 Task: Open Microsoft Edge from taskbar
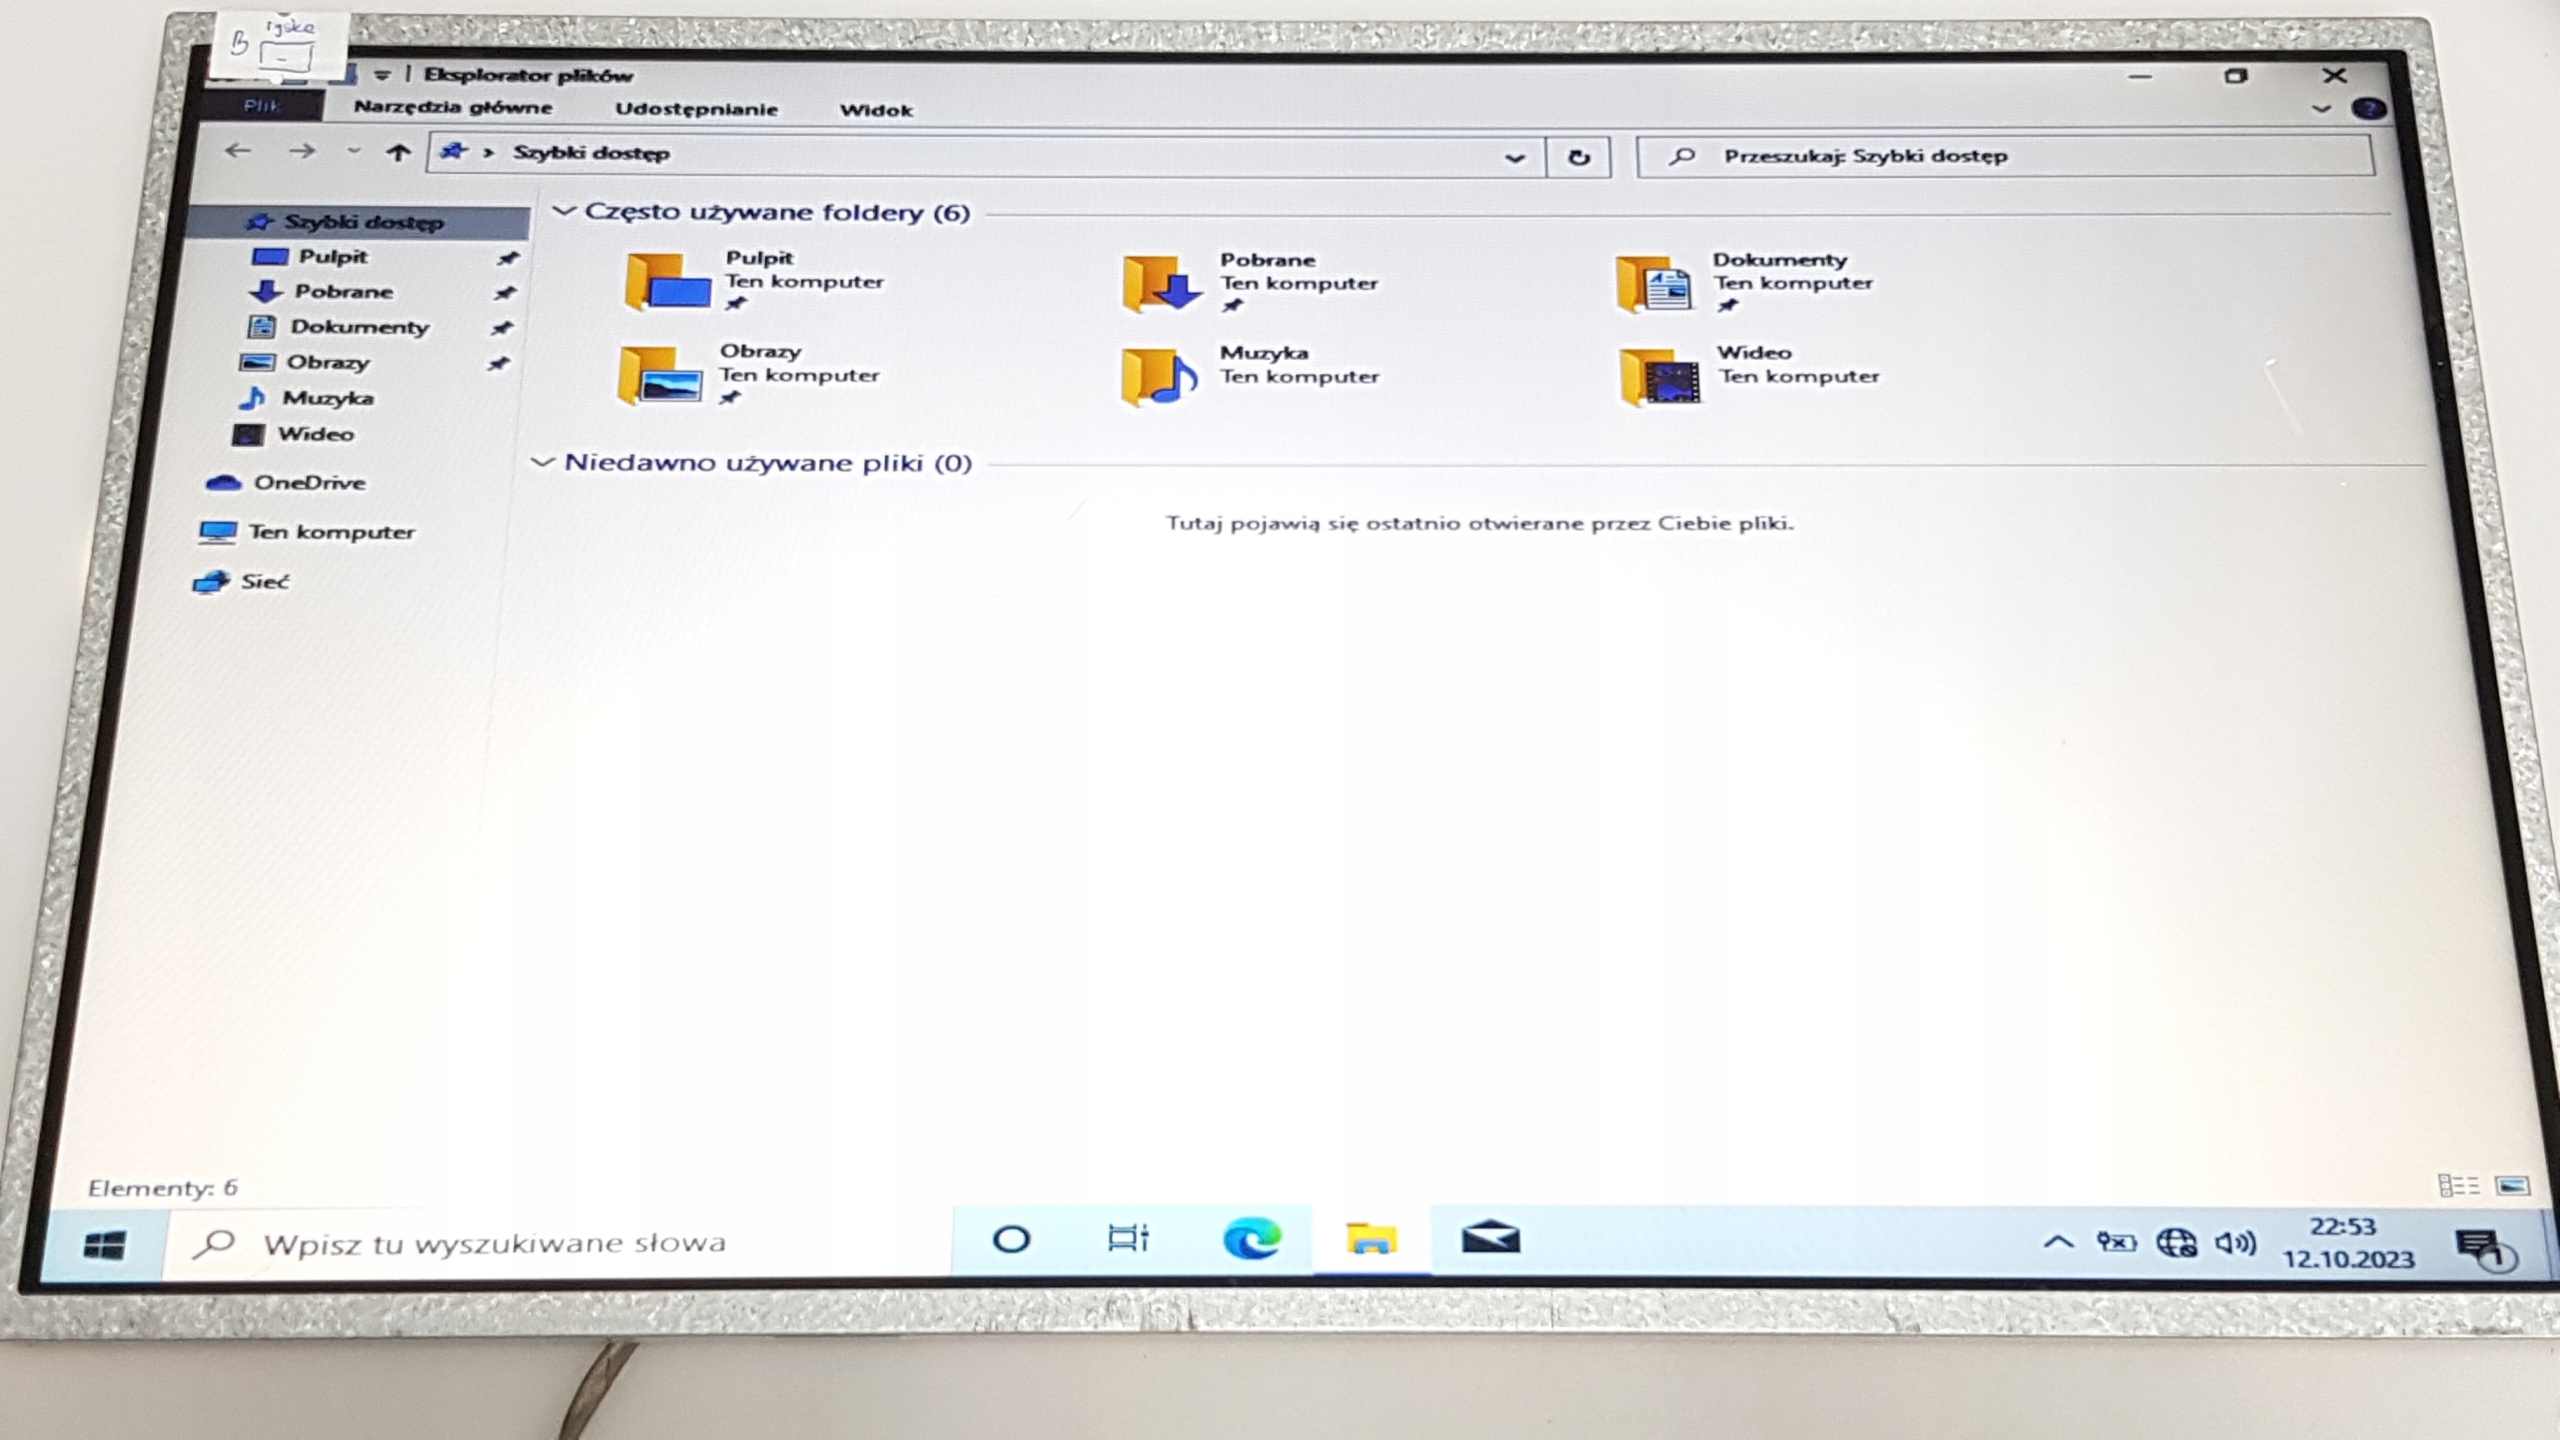(x=1251, y=1240)
